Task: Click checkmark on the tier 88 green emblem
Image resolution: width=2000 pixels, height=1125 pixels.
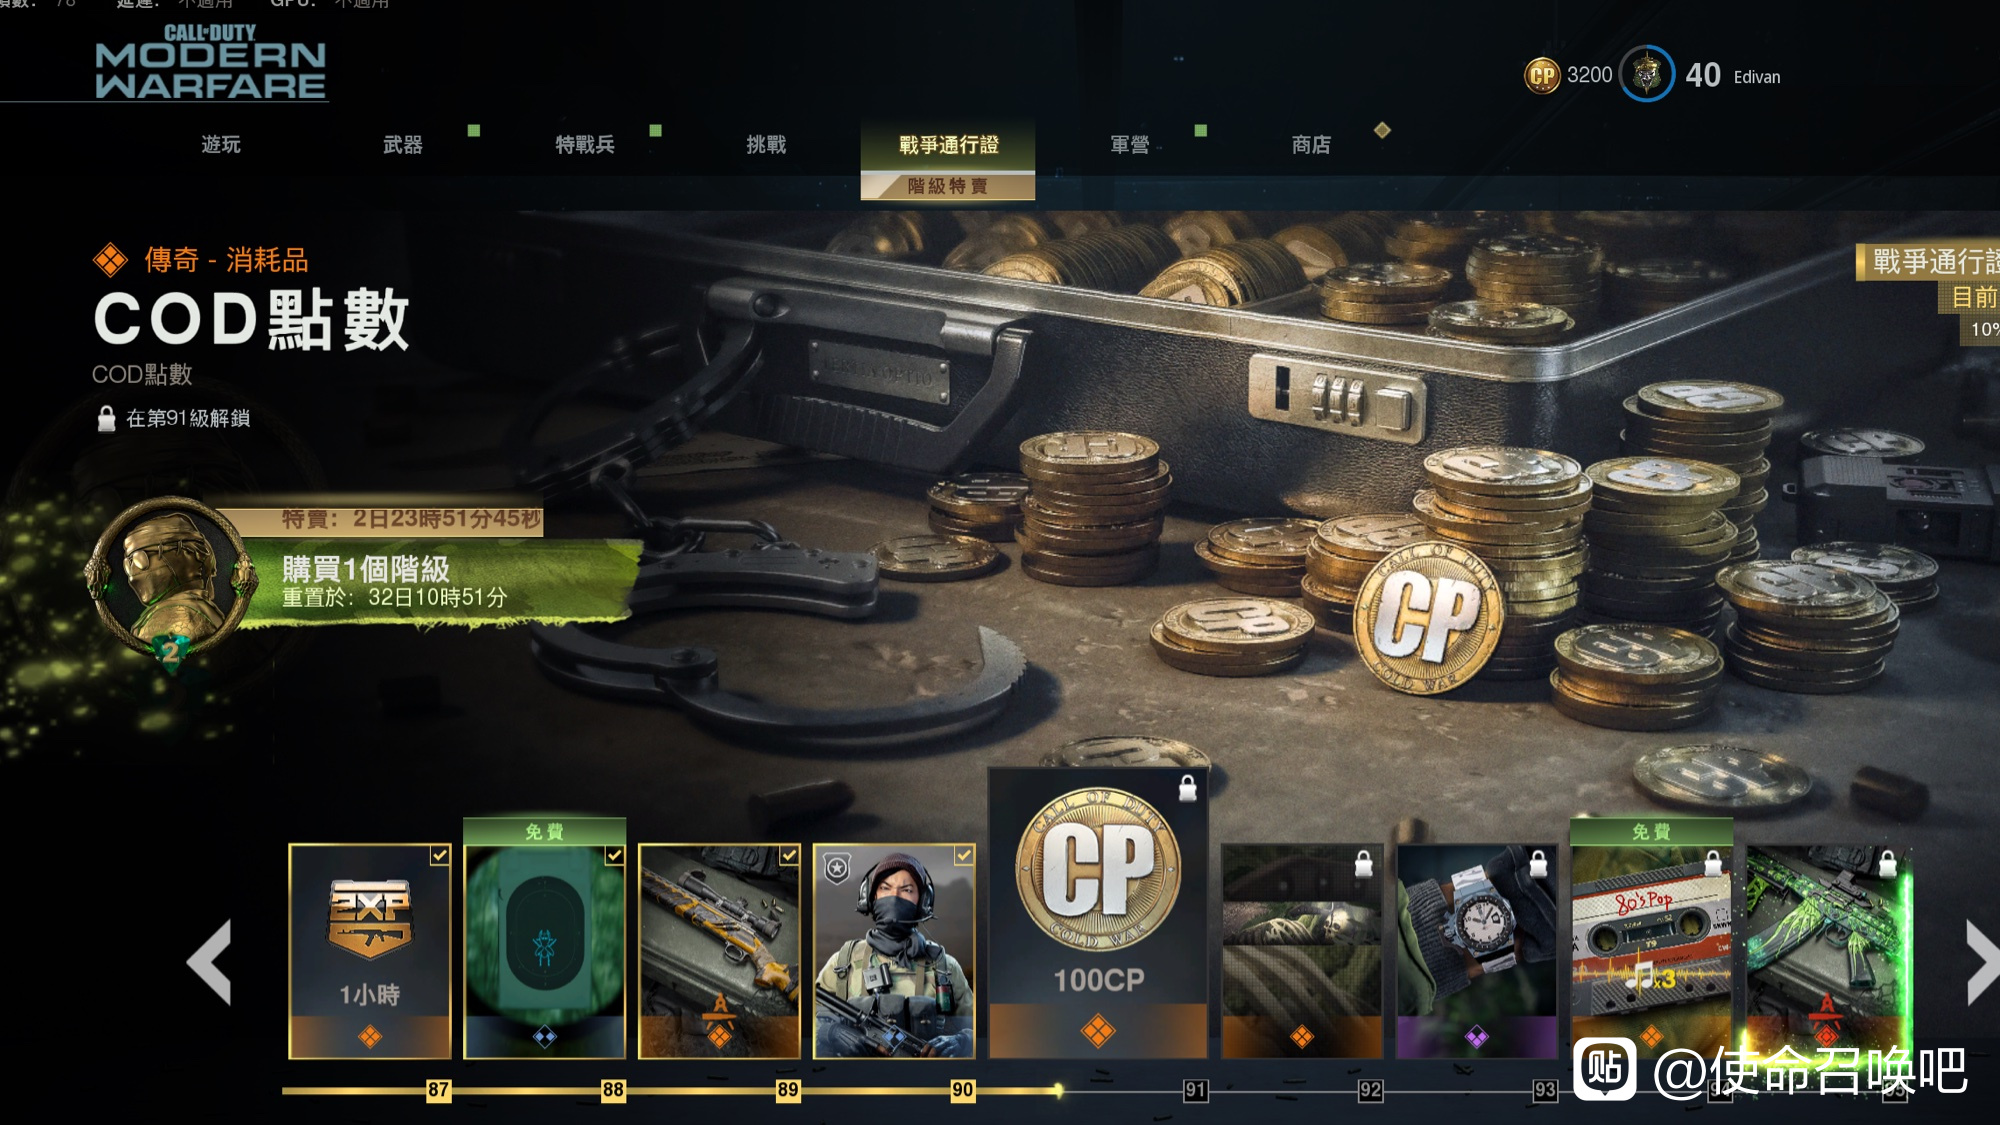Action: (x=614, y=855)
